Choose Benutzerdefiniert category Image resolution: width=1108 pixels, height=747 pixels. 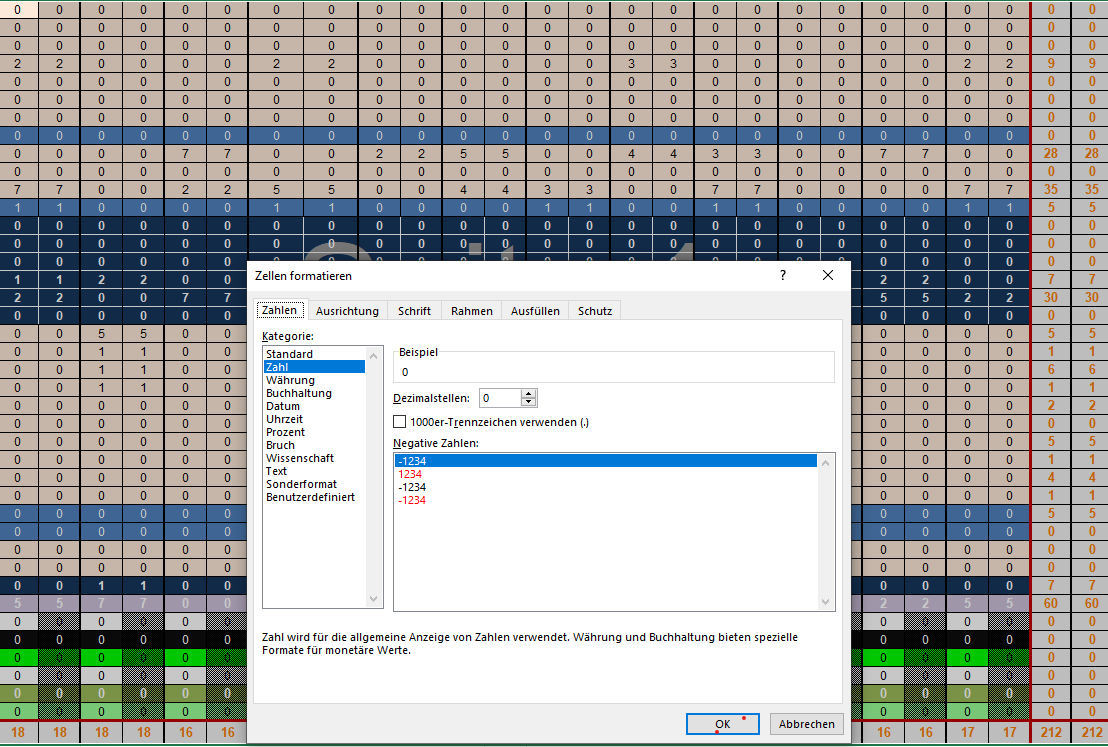310,498
